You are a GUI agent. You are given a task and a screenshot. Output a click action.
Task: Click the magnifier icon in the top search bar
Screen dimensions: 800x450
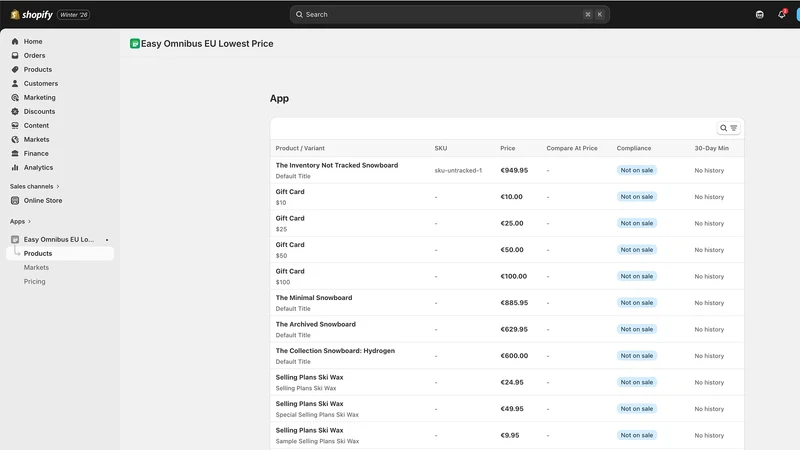coord(299,14)
